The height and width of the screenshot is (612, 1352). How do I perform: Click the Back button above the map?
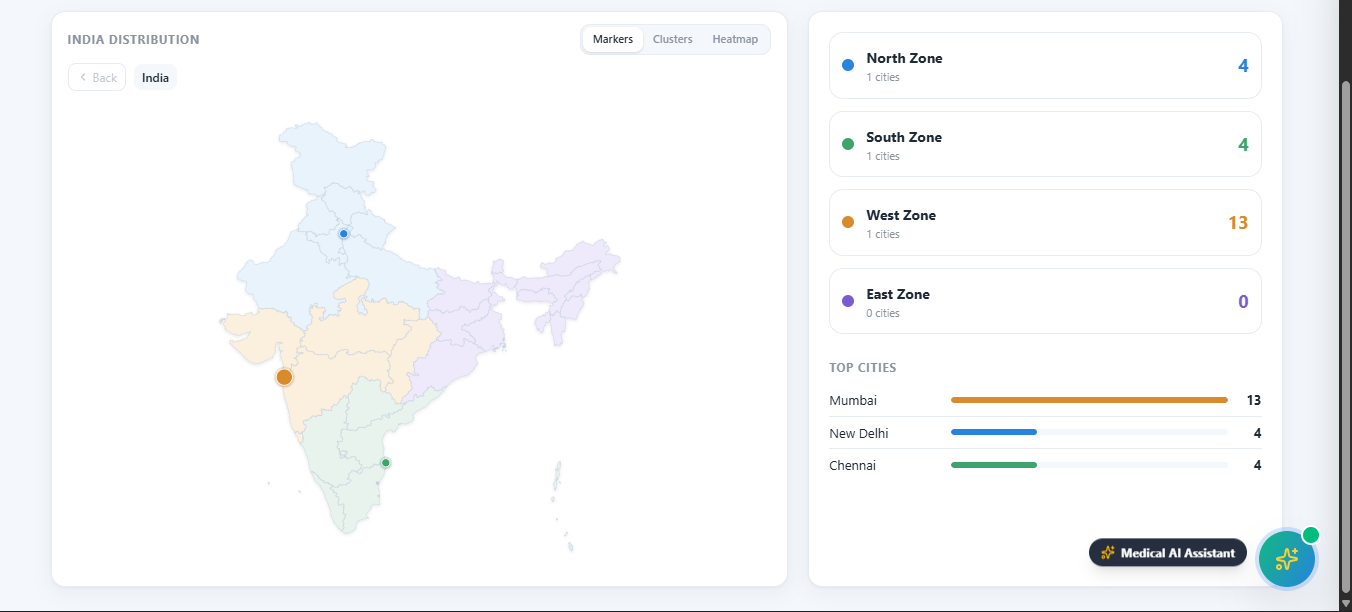coord(97,77)
